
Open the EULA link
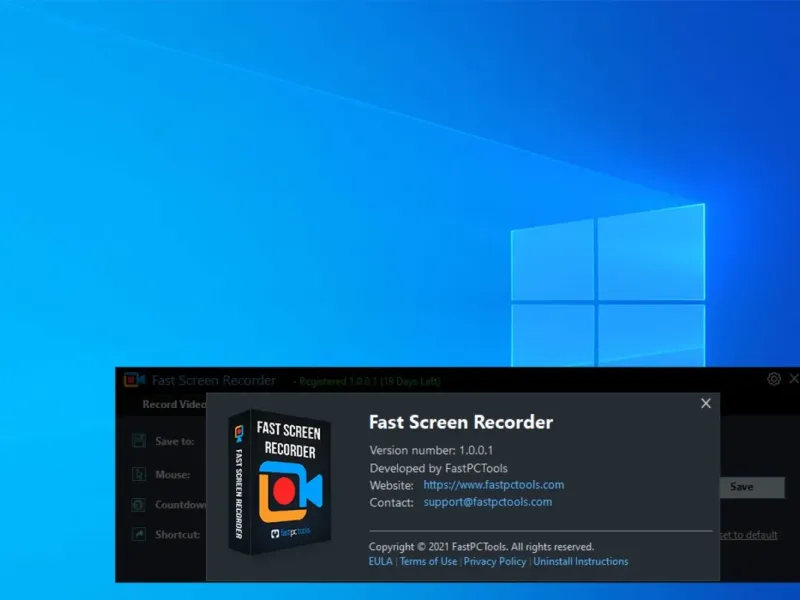click(381, 561)
